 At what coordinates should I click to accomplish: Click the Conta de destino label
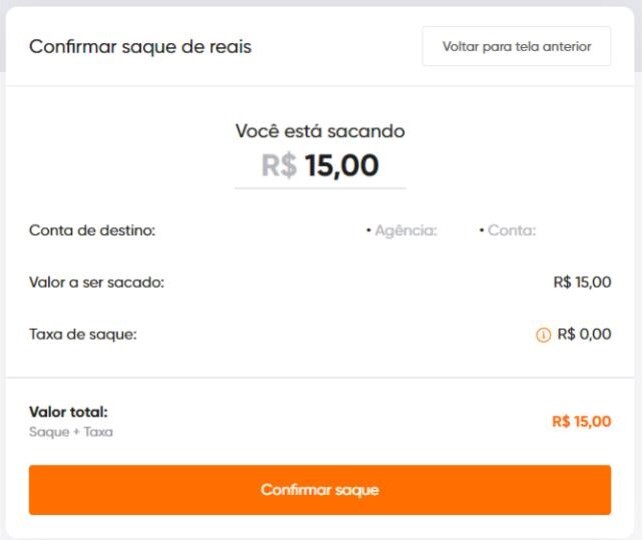pos(92,230)
